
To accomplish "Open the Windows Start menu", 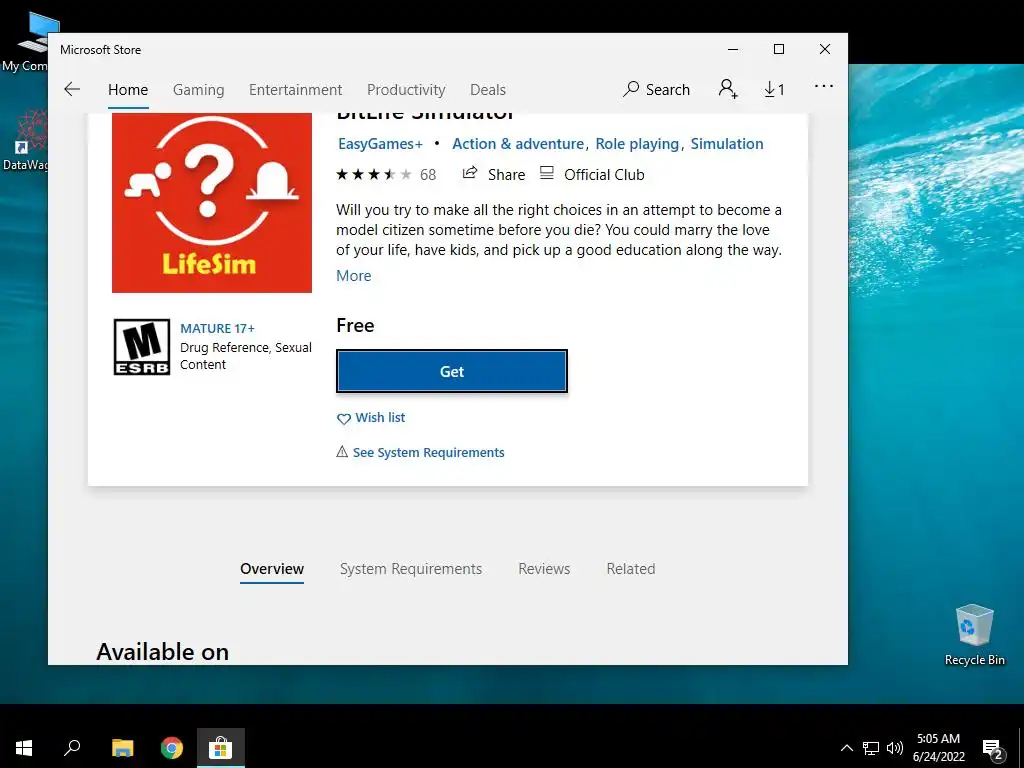I will coord(24,748).
